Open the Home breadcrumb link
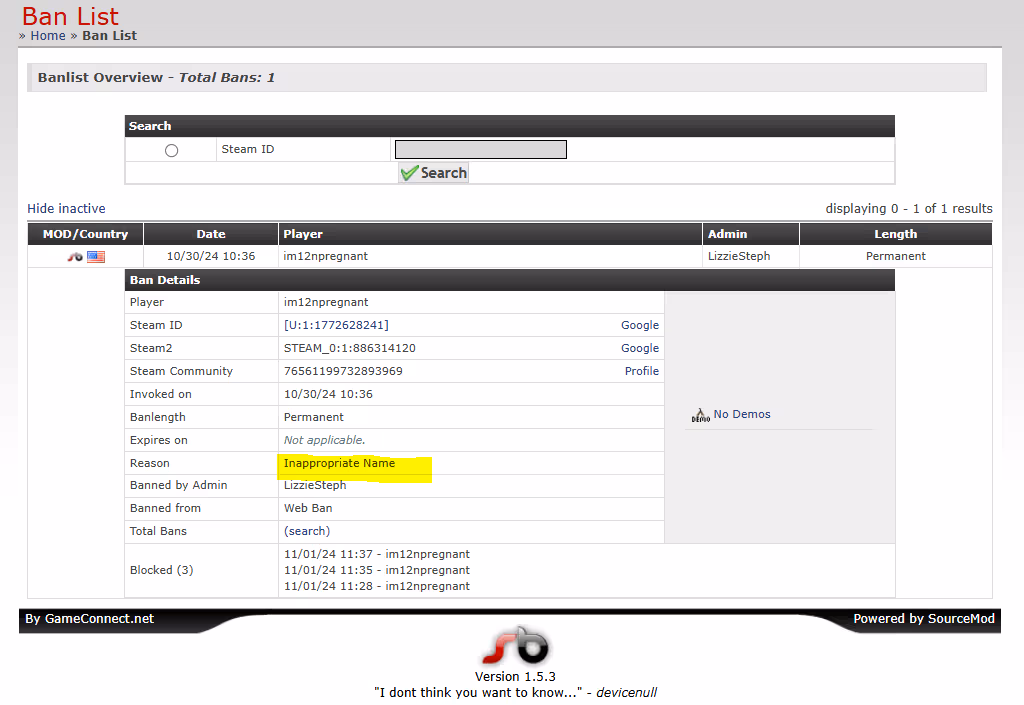Image resolution: width=1024 pixels, height=705 pixels. click(48, 36)
